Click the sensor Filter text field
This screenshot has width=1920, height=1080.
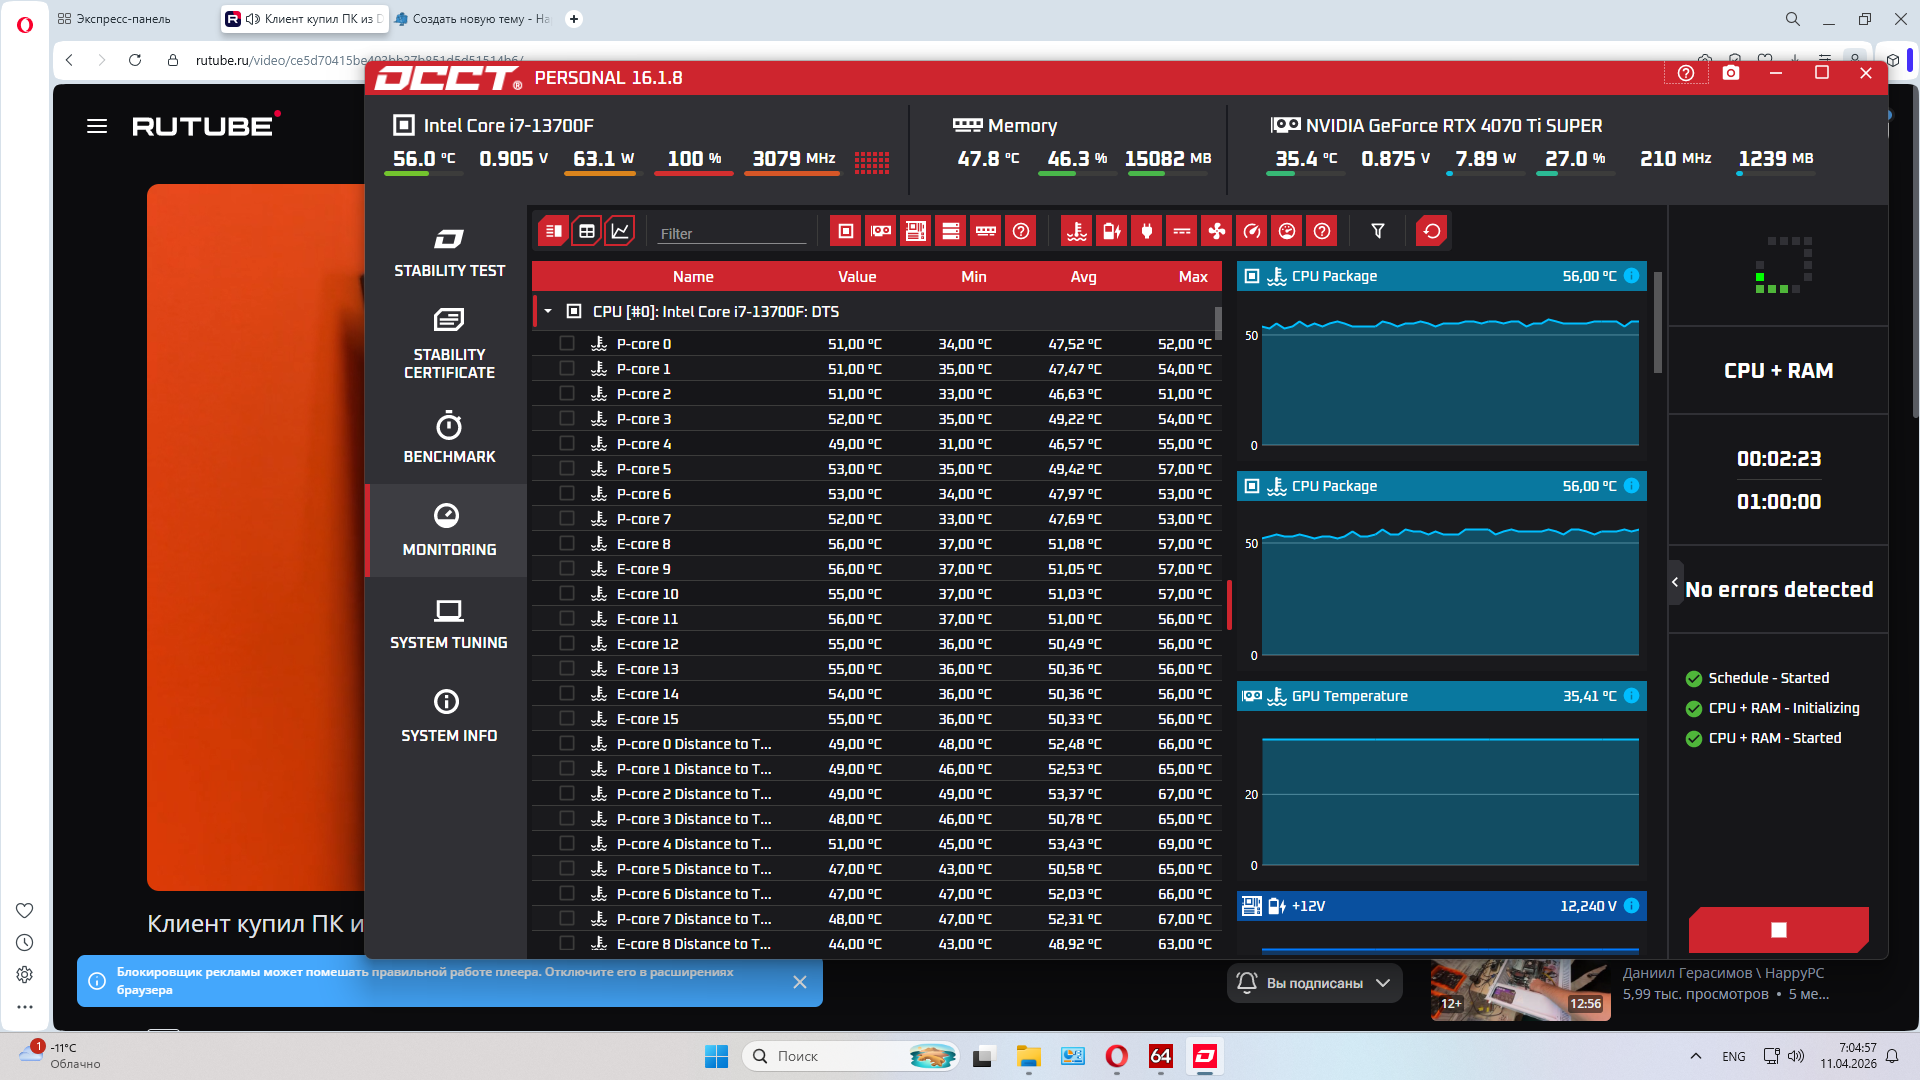[731, 233]
